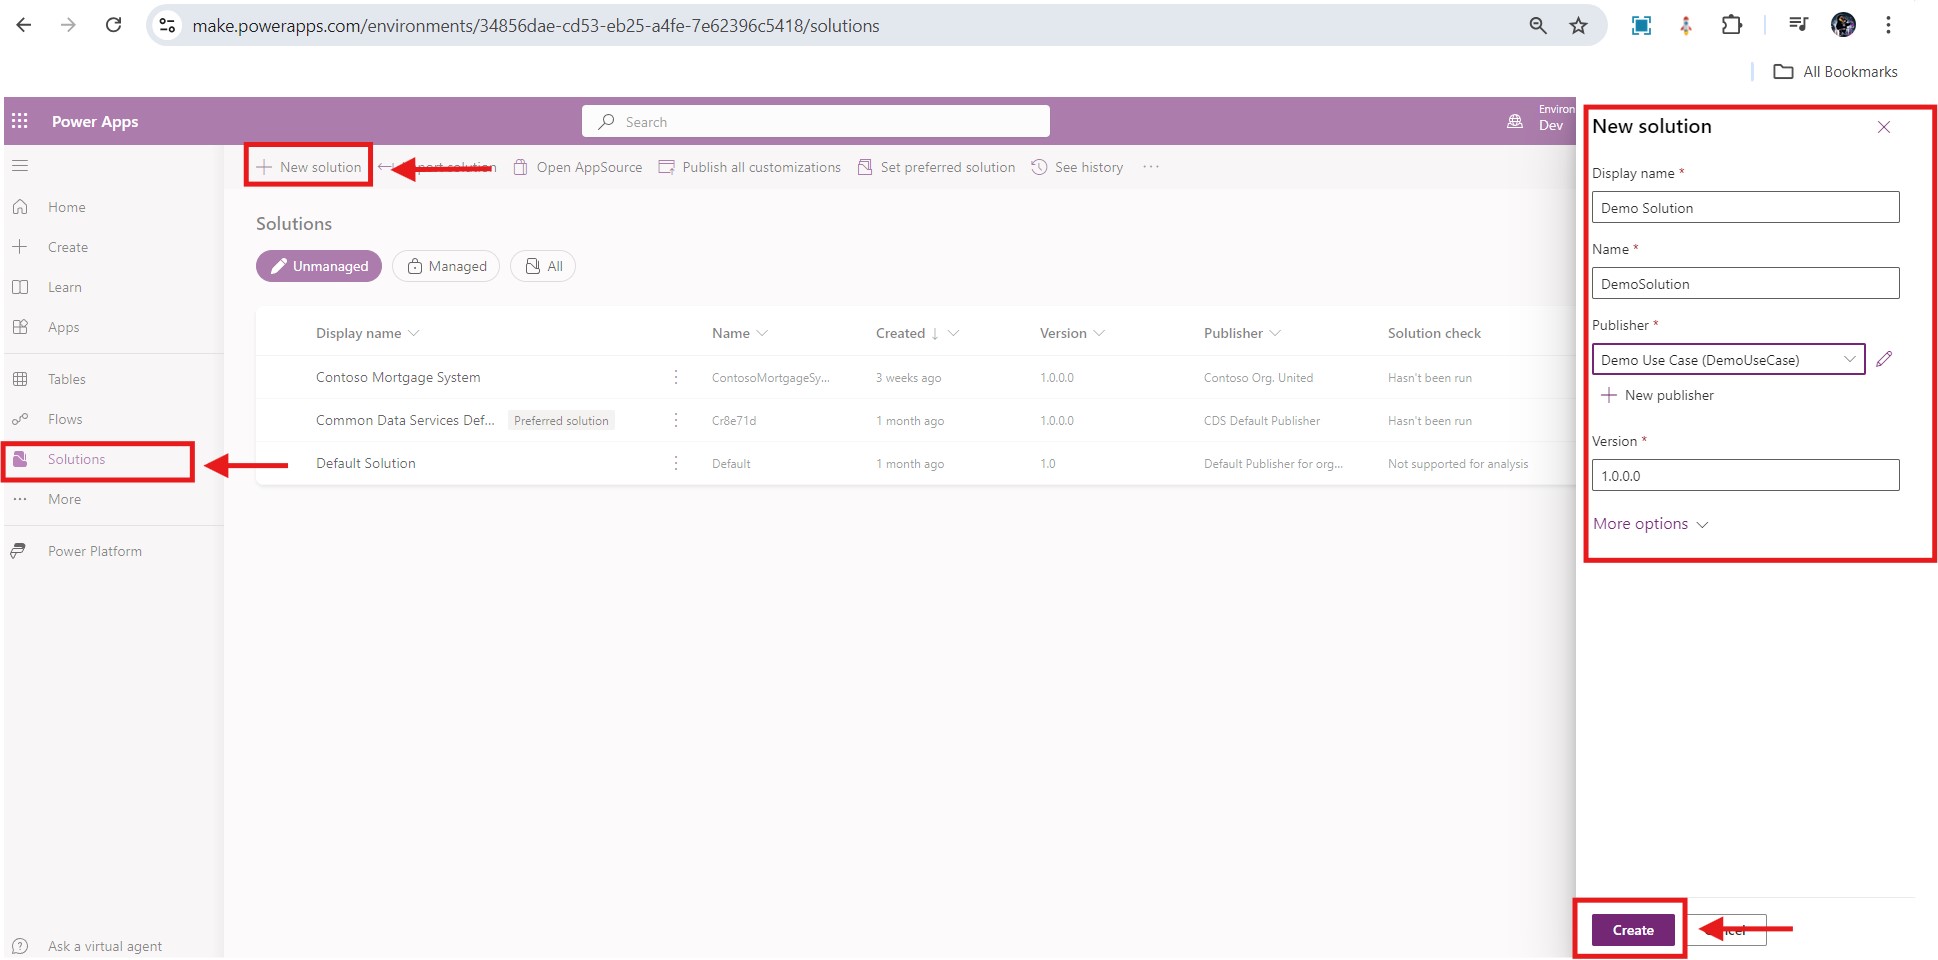This screenshot has width=1938, height=960.
Task: Select Solutions in the left navigation
Action: 77,459
